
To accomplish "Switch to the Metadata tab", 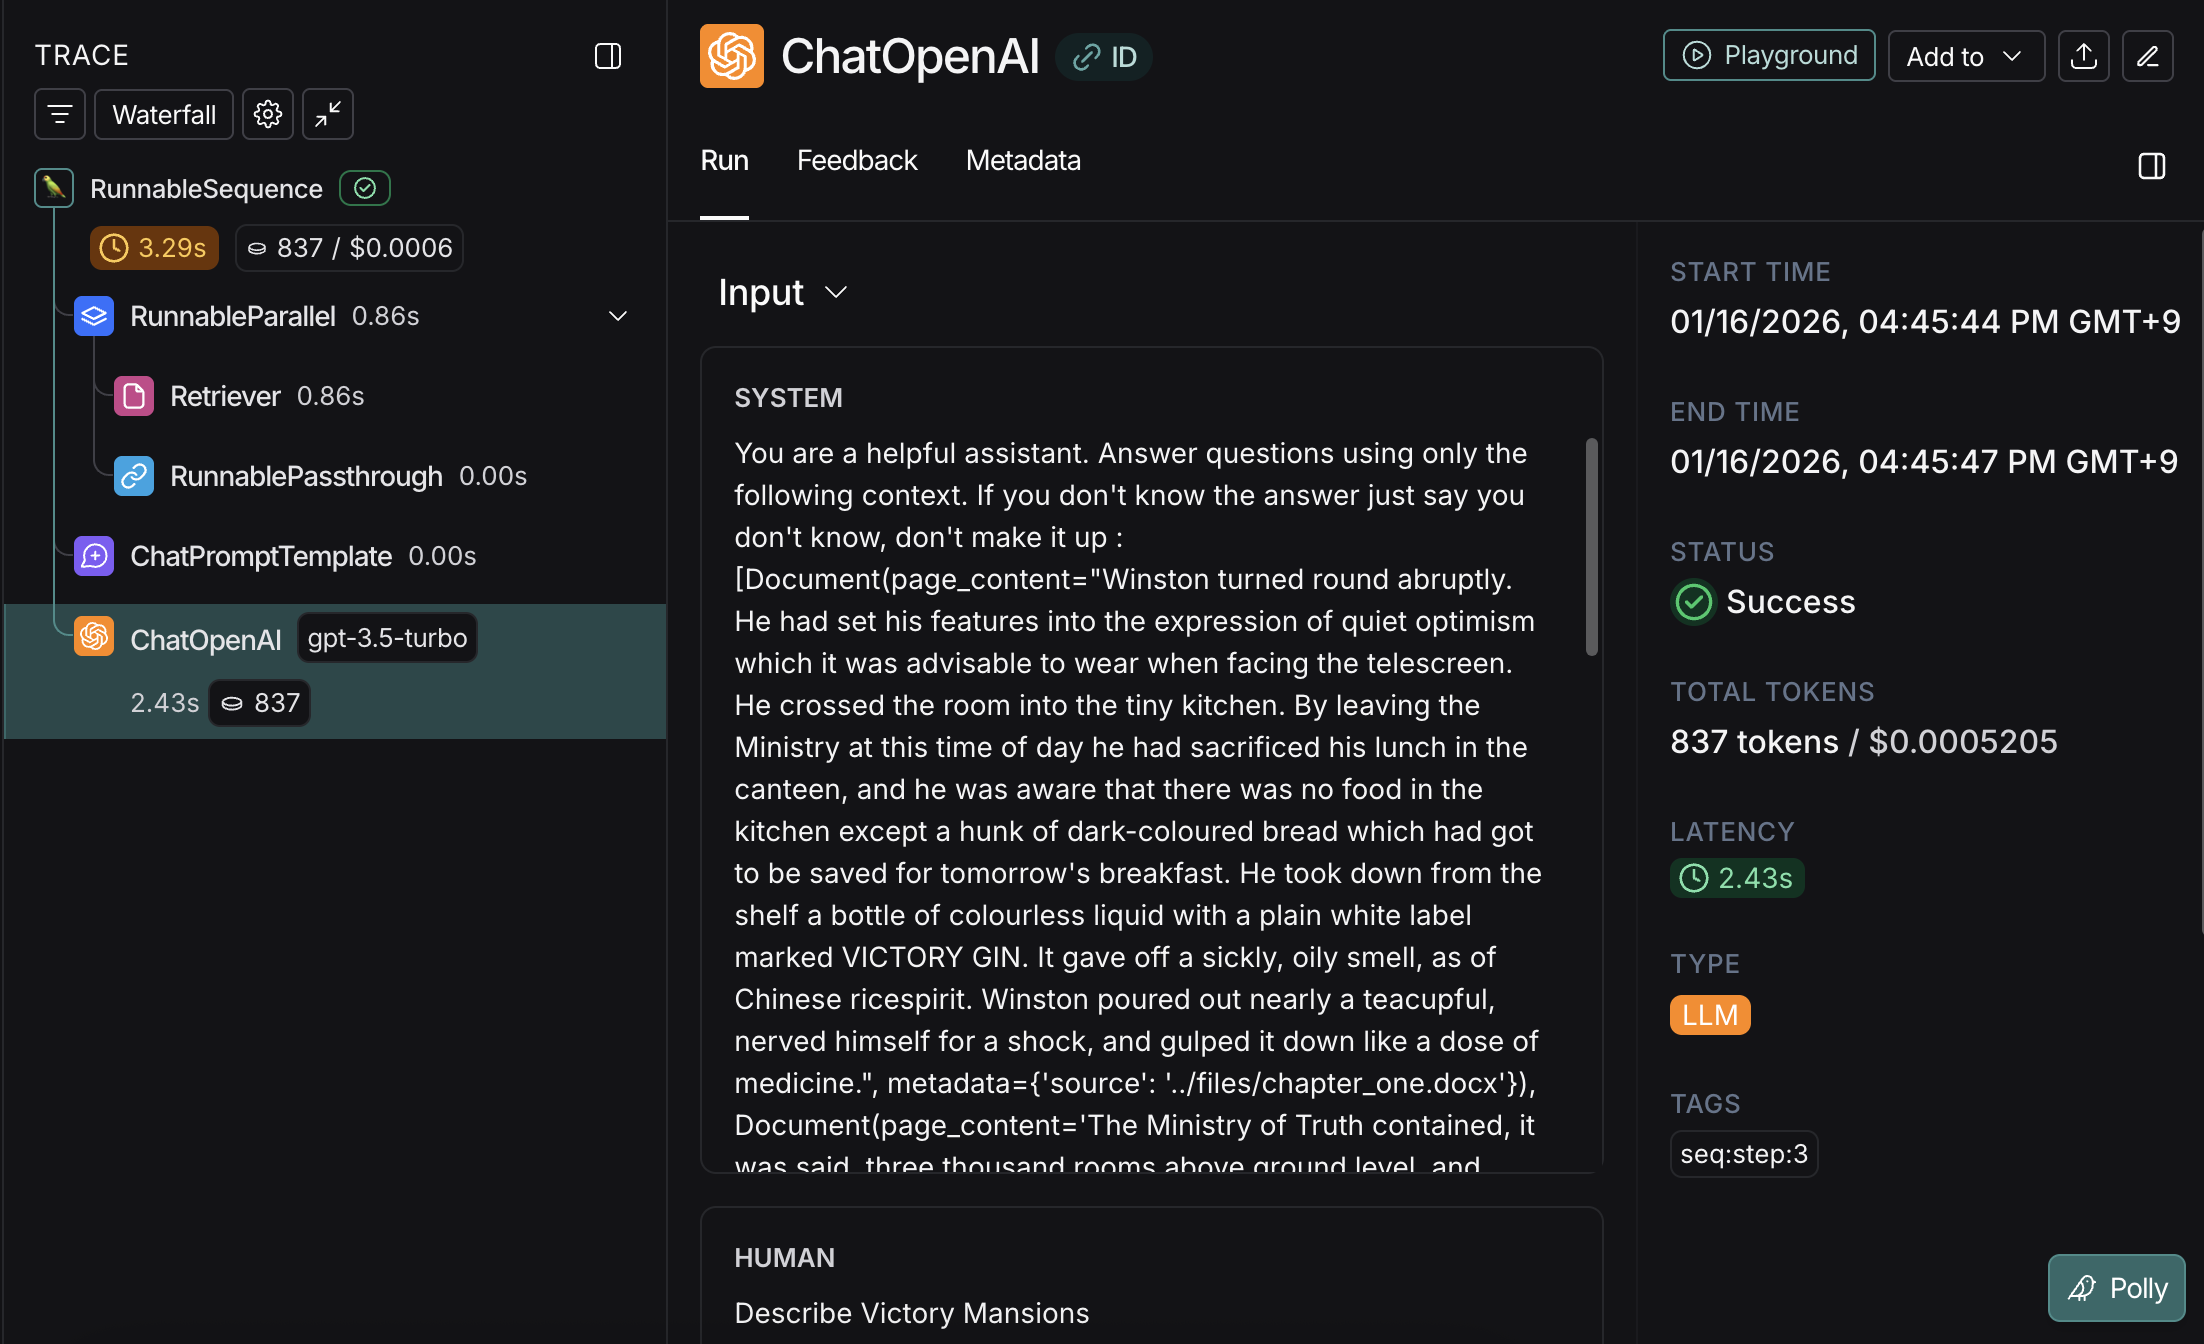I will pos(1023,161).
